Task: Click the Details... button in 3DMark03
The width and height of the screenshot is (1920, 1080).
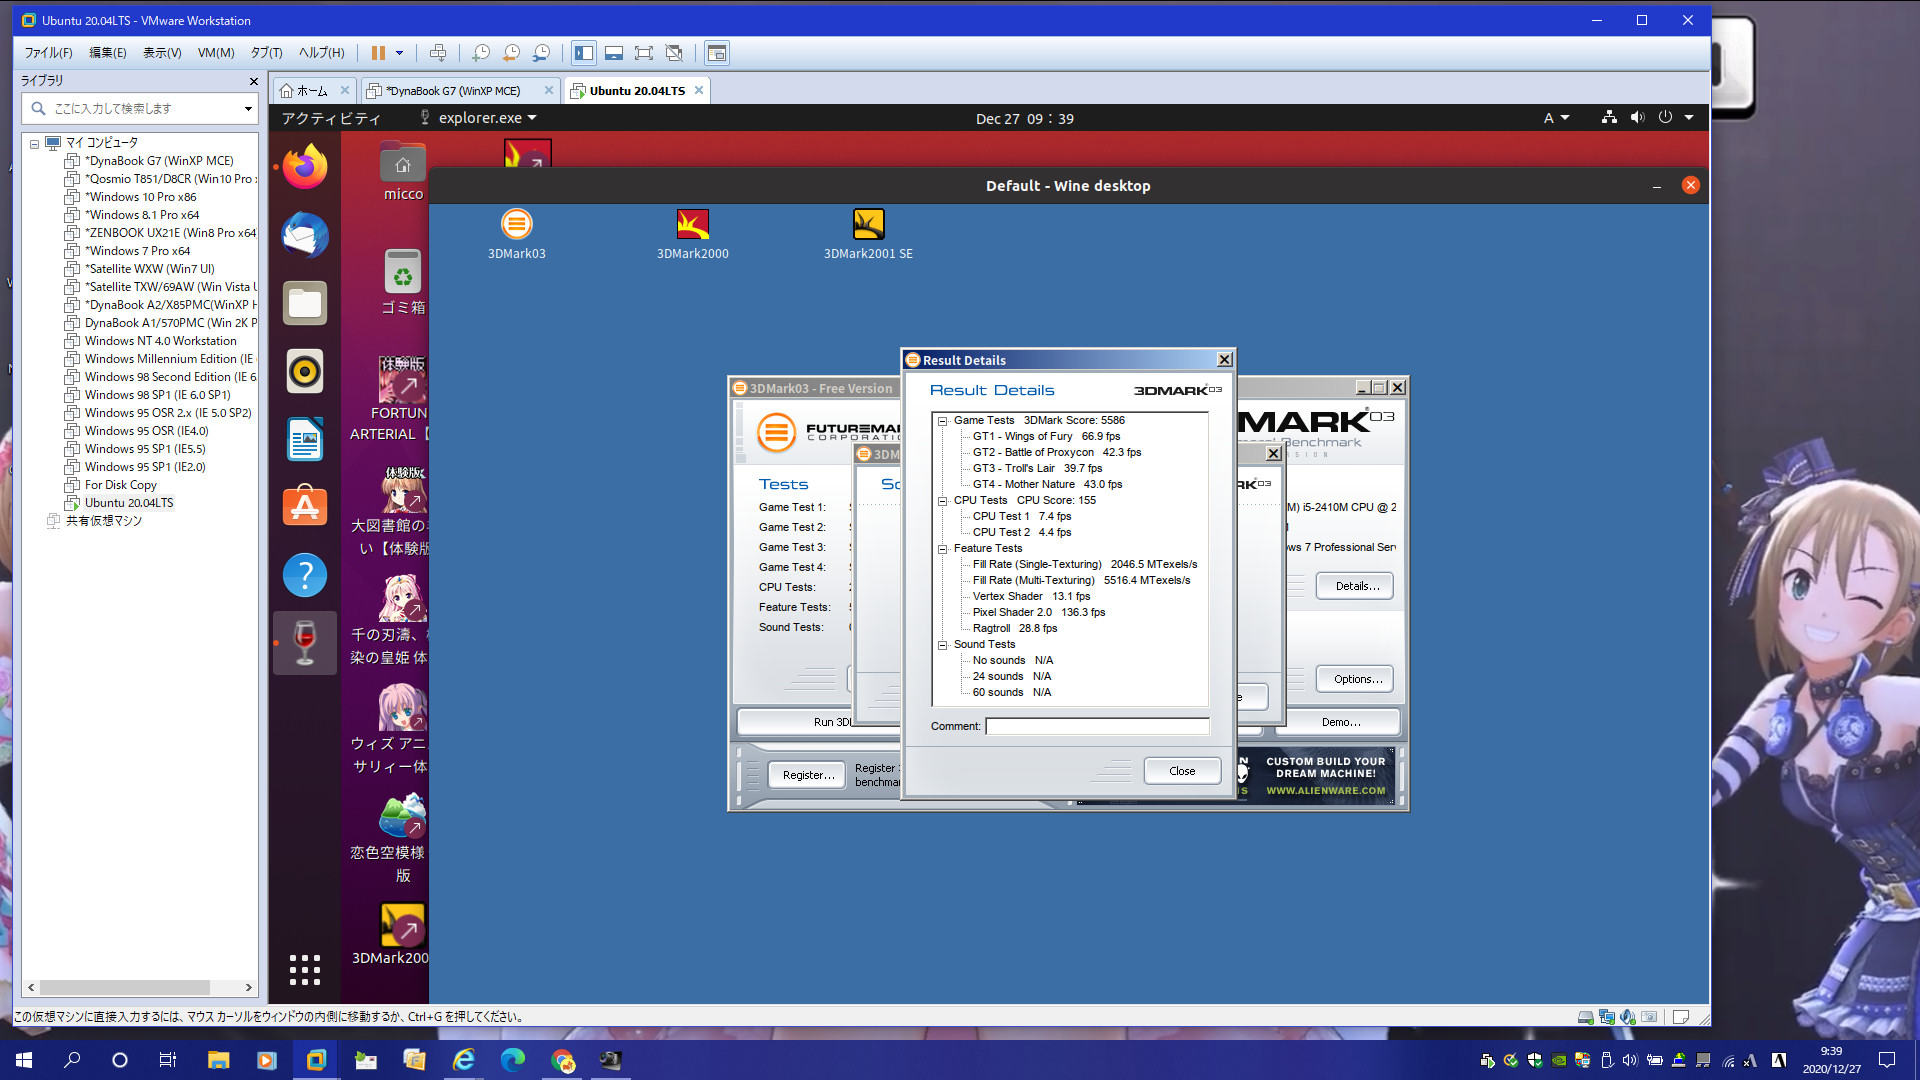Action: pyautogui.click(x=1357, y=586)
